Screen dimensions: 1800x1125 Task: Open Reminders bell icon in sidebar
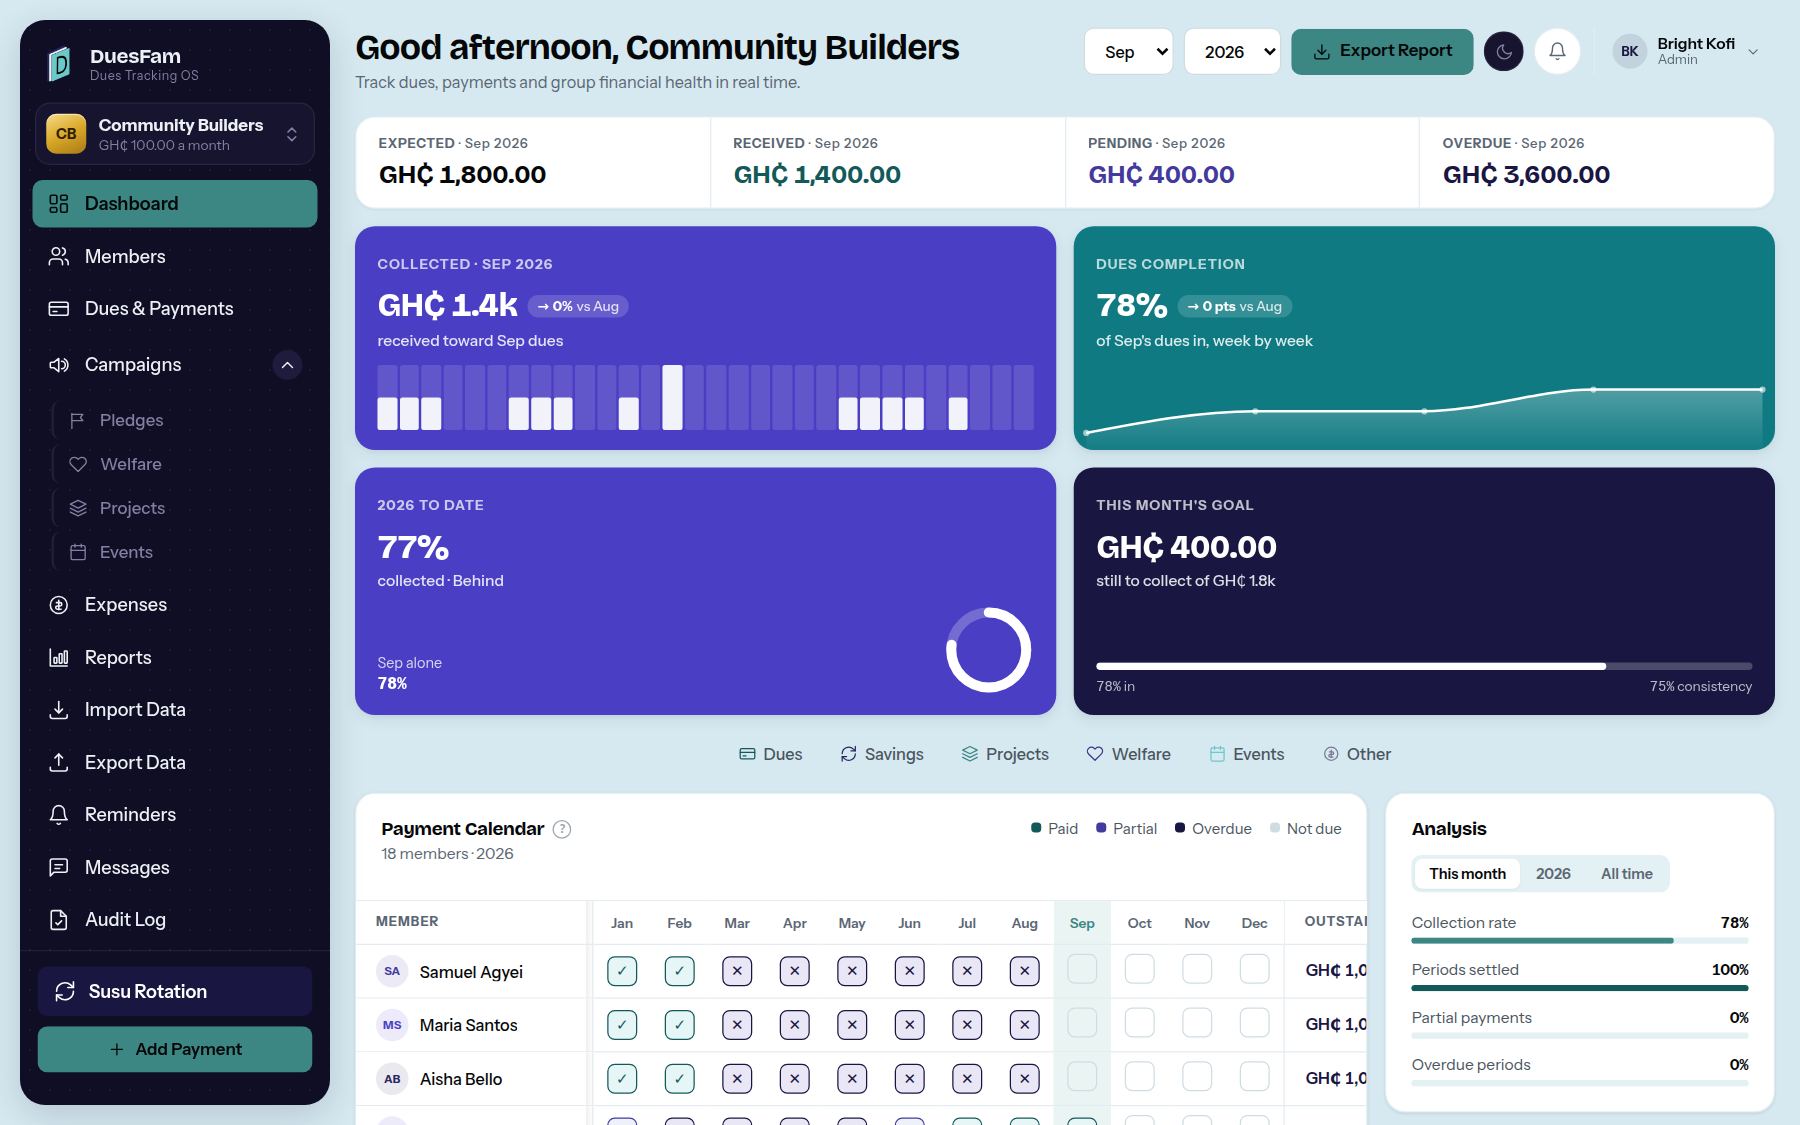[59, 815]
